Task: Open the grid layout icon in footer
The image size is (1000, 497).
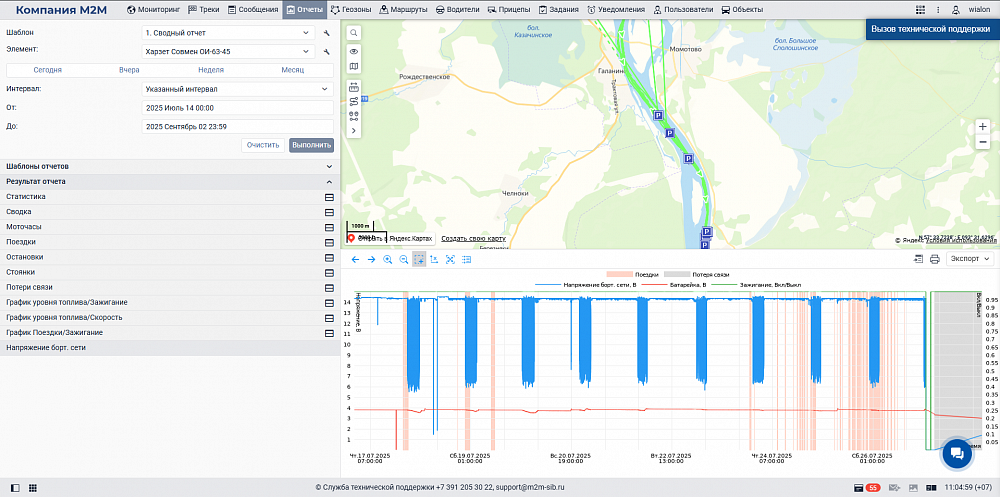Action: click(x=33, y=487)
